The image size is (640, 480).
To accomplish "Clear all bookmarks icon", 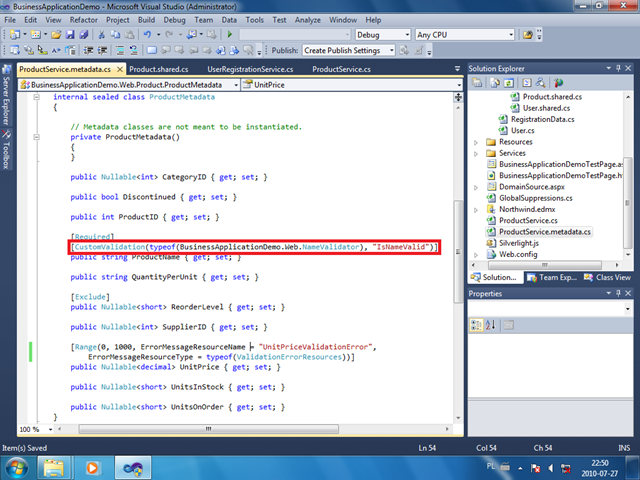I will [248, 50].
